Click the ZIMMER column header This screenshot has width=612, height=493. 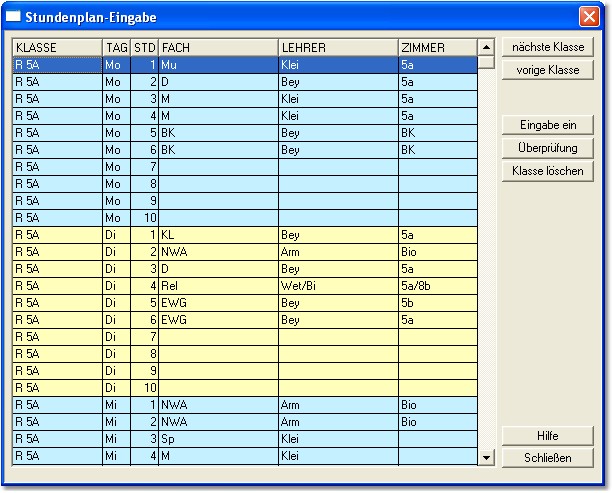tap(436, 48)
